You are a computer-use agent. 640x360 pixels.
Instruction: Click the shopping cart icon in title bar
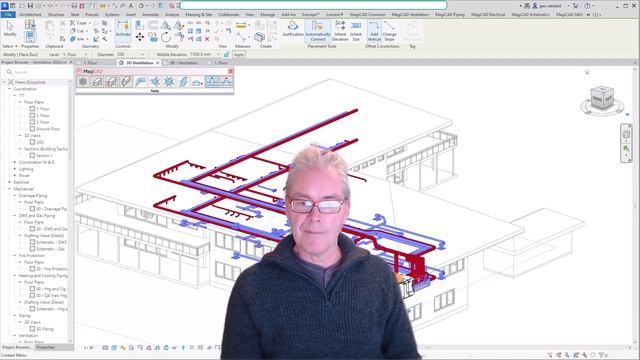[x=576, y=6]
